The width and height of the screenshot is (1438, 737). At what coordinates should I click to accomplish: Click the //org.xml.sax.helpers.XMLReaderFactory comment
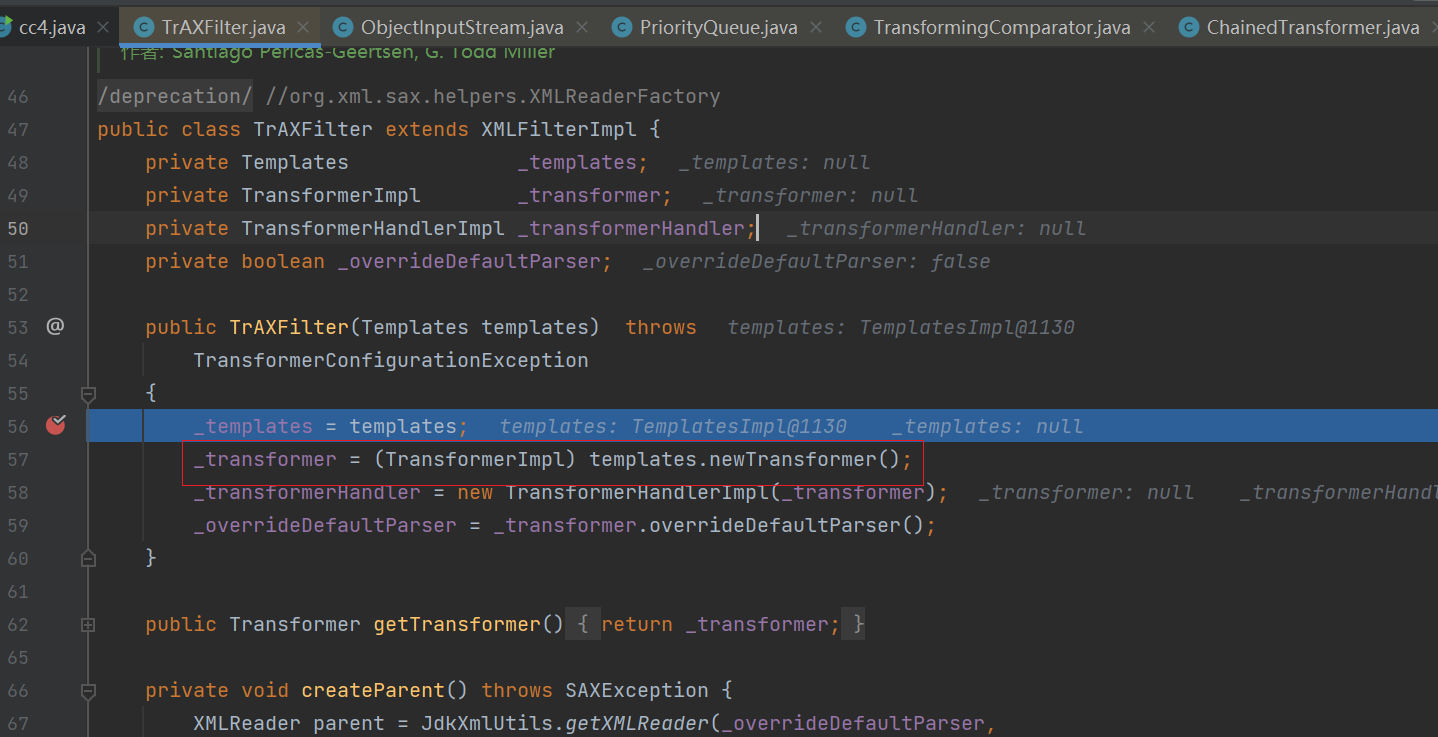[x=493, y=96]
